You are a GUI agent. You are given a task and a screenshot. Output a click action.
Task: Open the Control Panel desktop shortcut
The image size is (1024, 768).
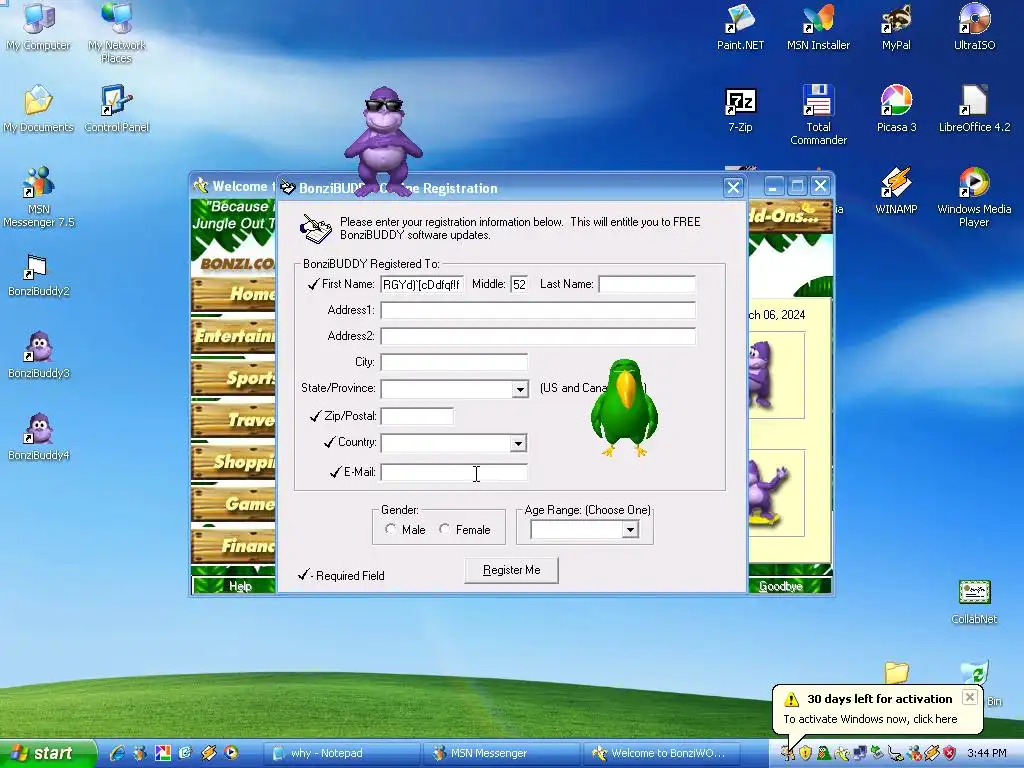[117, 108]
